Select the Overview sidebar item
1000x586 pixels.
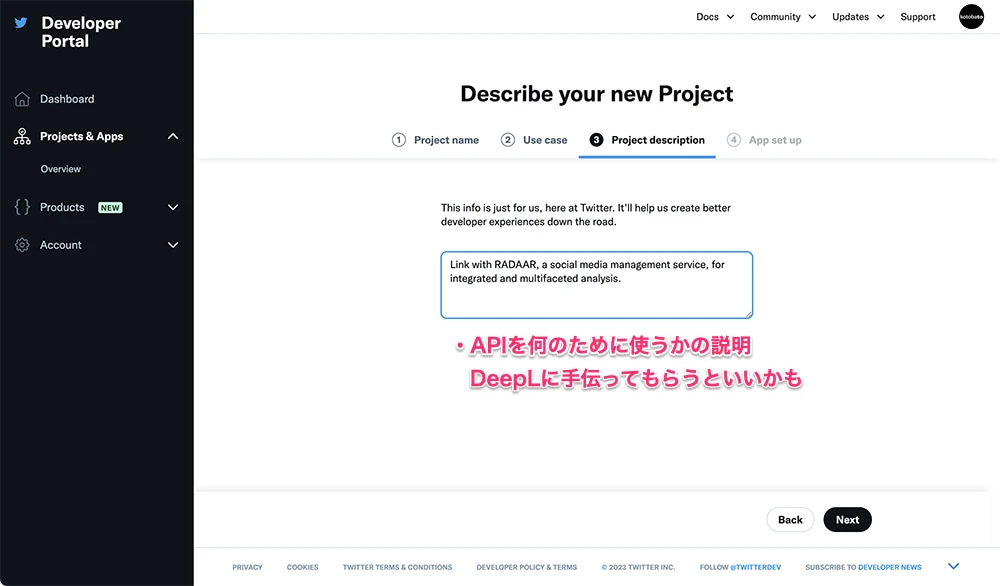coord(61,169)
